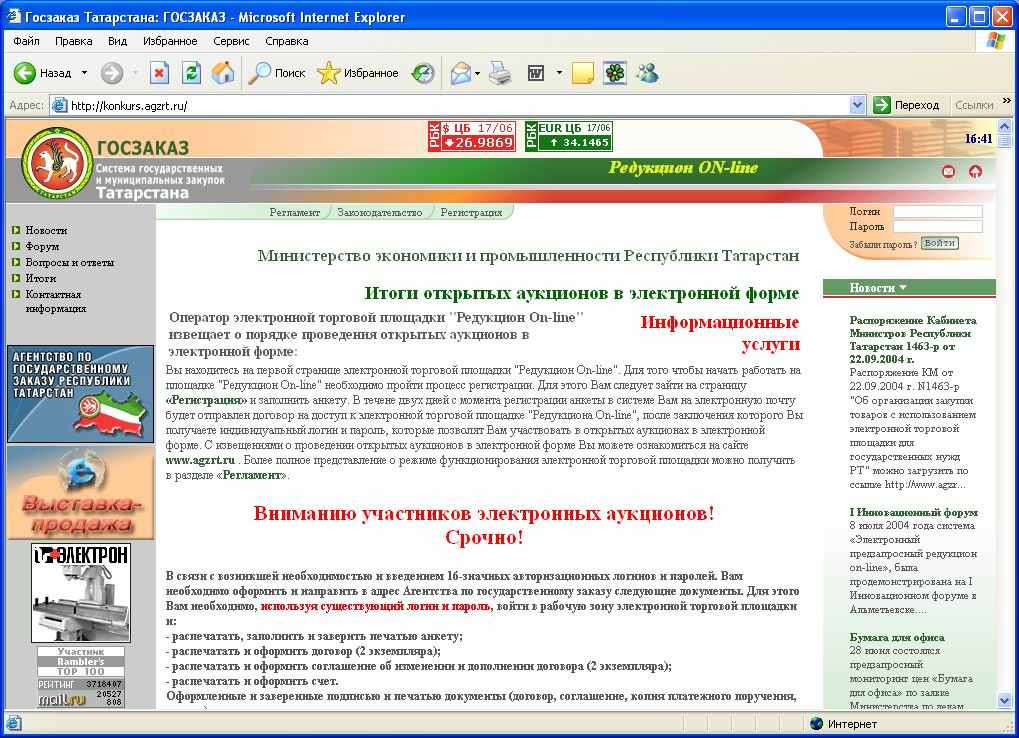Screen dimensions: 1019x738
Task: Click the address bar URL field
Action: pyautogui.click(x=448, y=105)
